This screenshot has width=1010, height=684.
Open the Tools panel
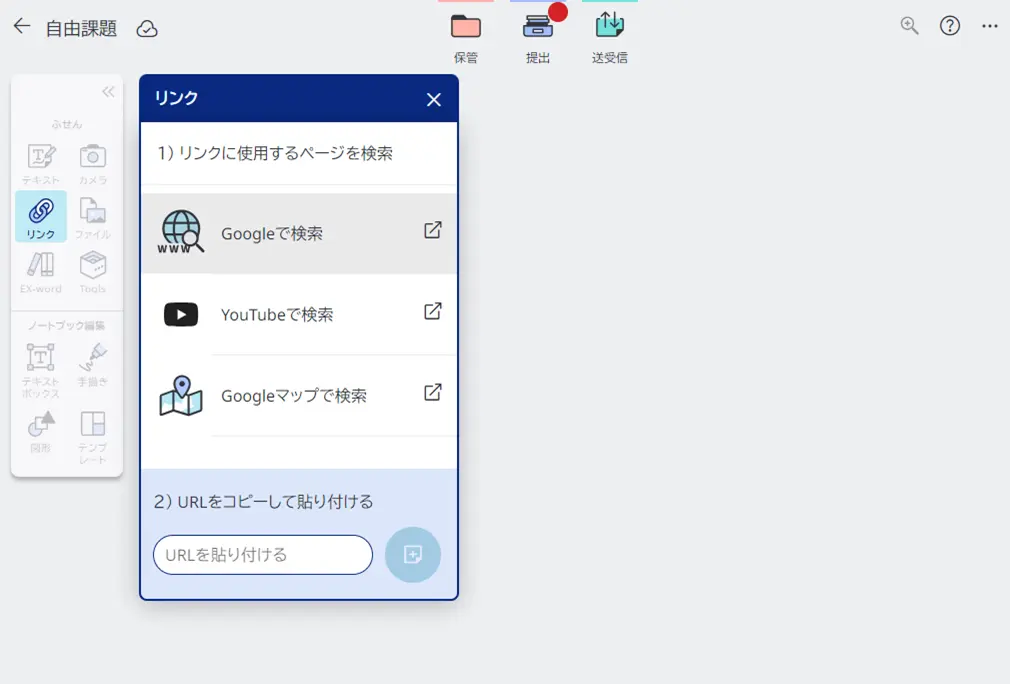93,272
